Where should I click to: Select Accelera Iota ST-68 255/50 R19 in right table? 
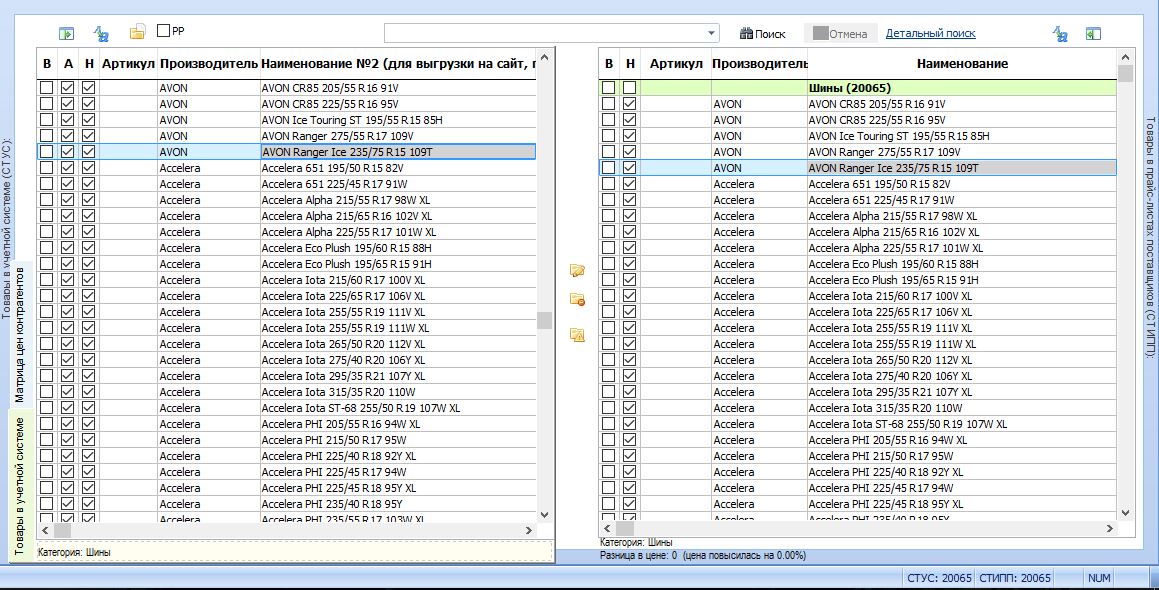962,424
